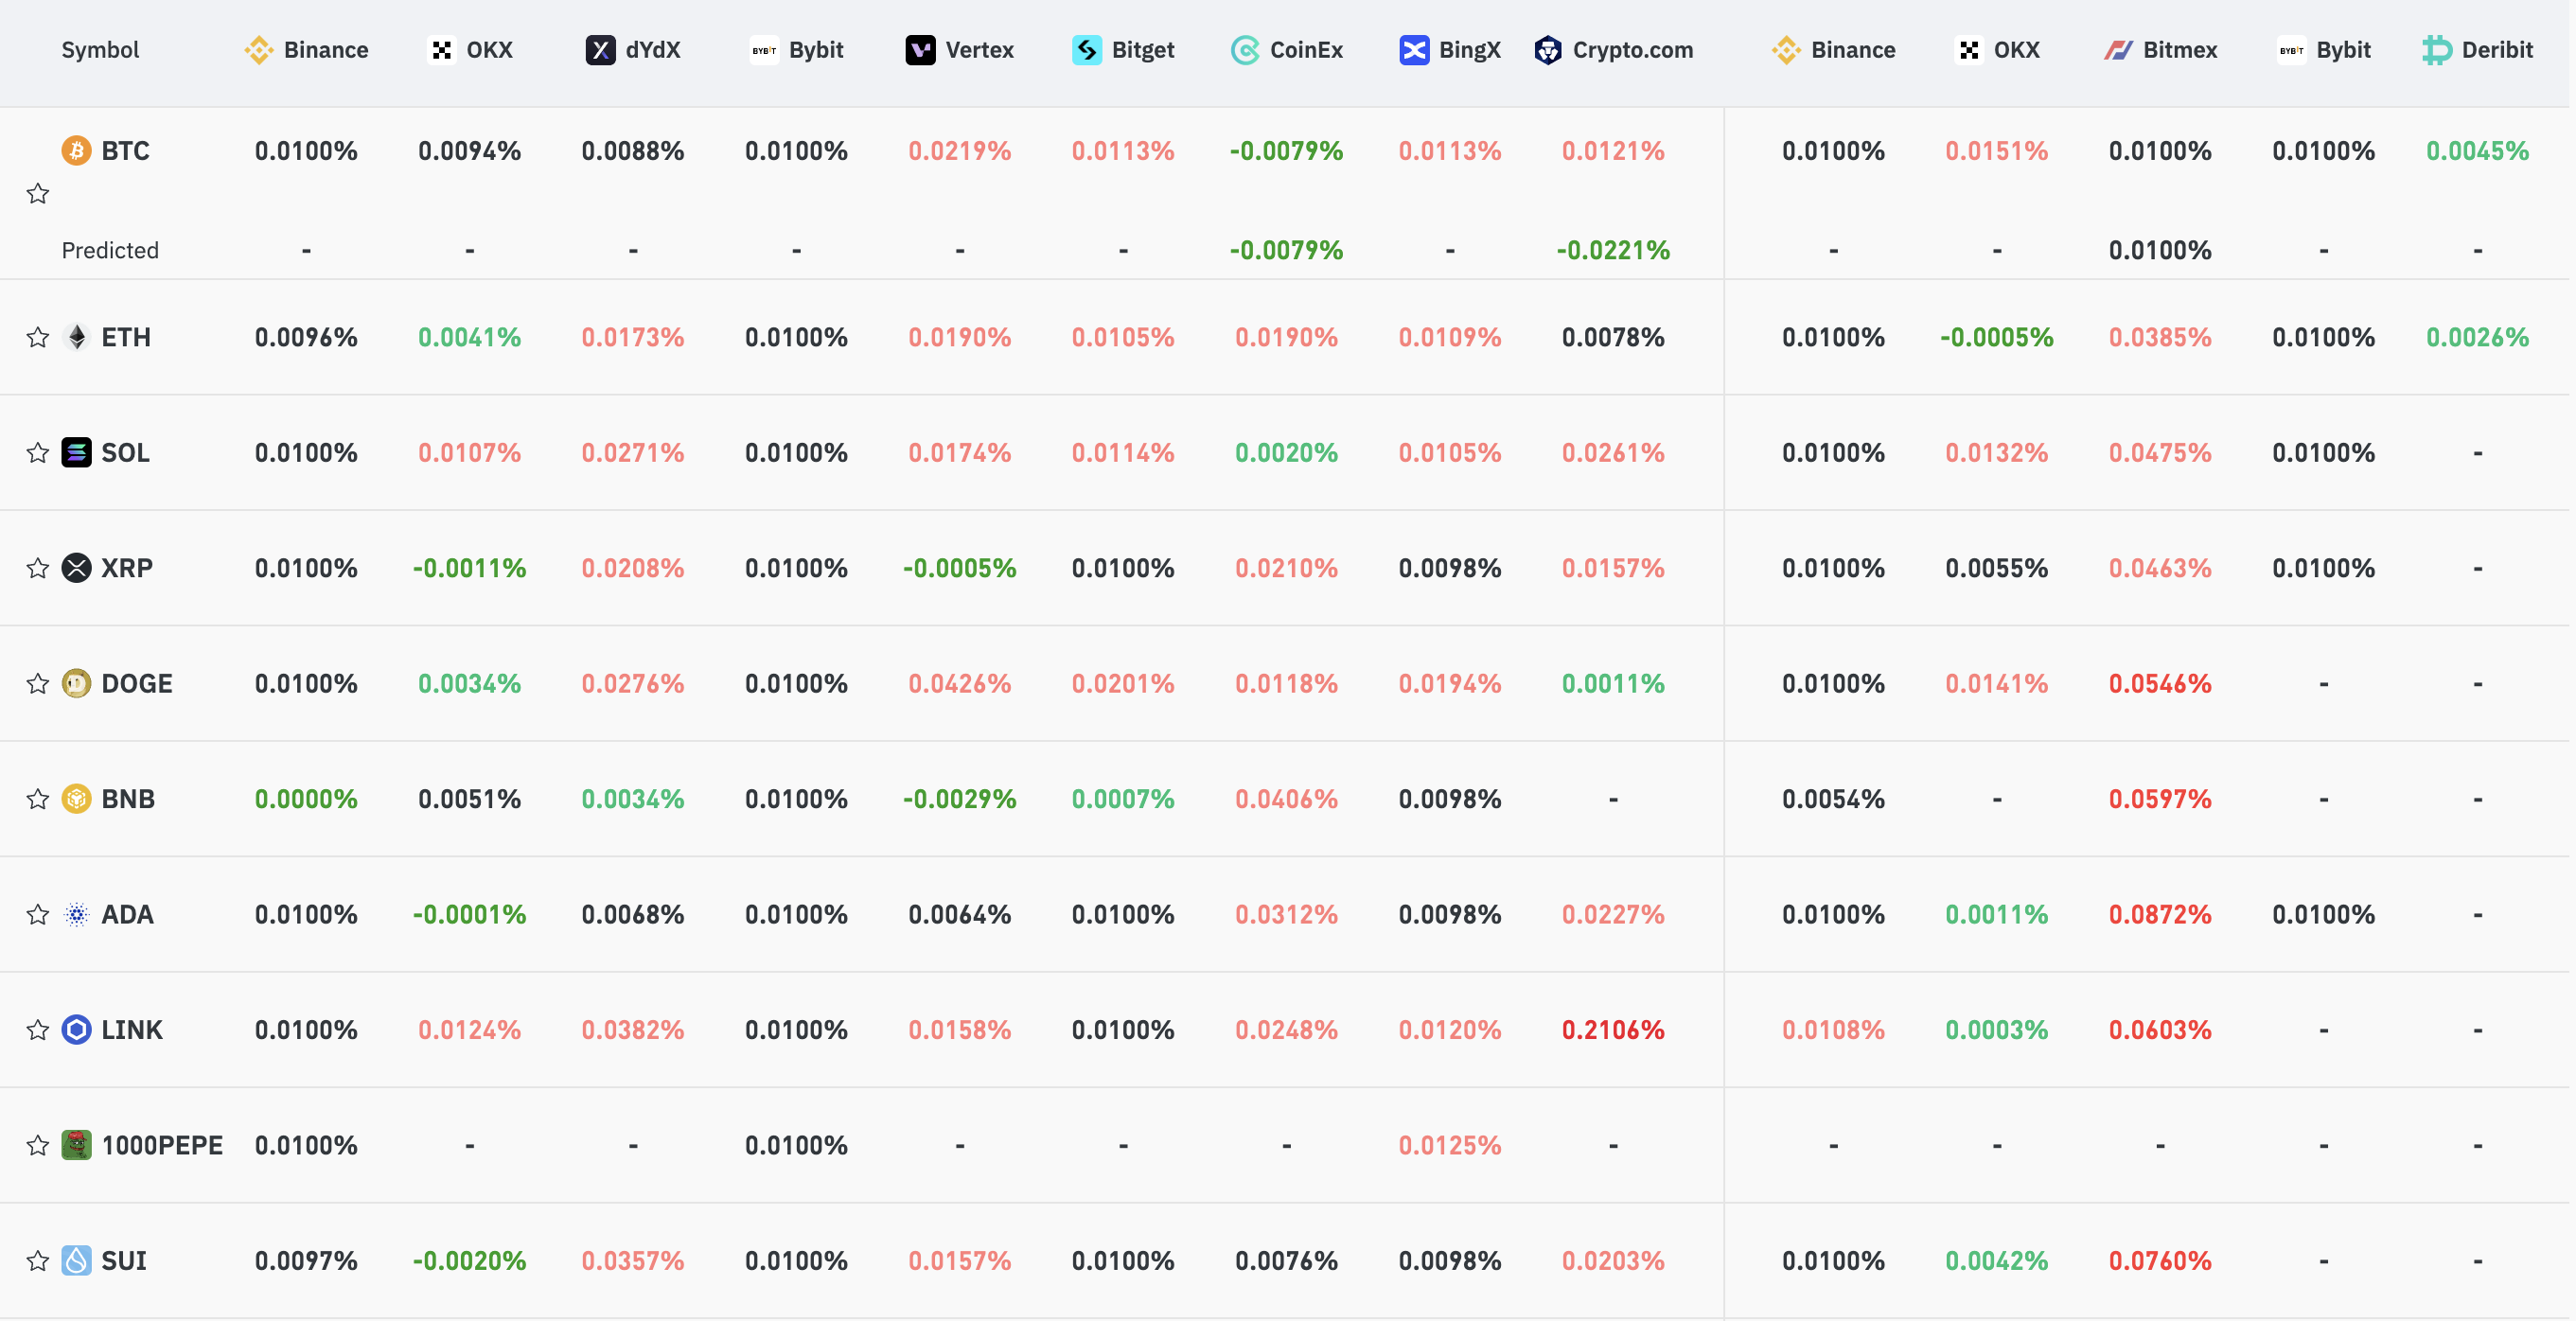Select the Bitmex column header
The width and height of the screenshot is (2576, 1321).
click(2160, 50)
